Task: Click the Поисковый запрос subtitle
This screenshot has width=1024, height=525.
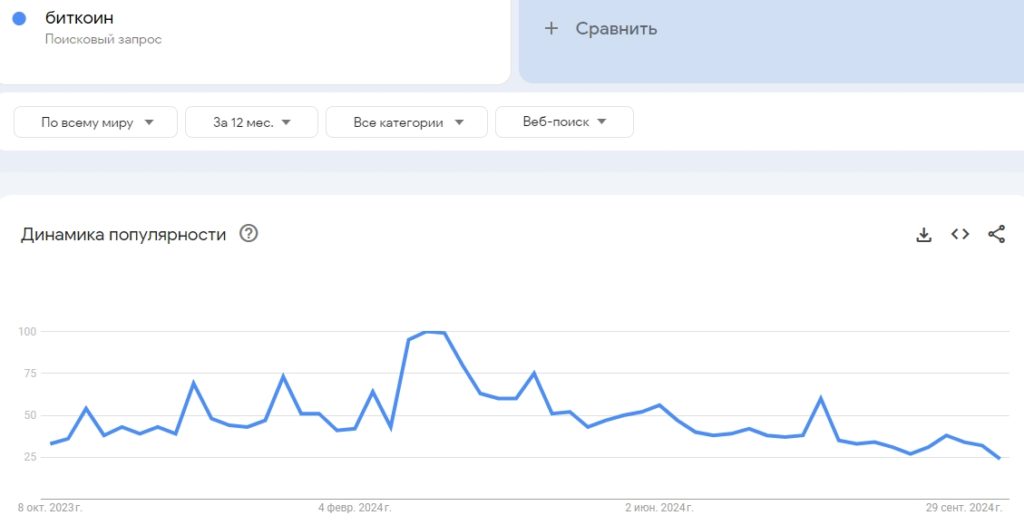Action: [x=103, y=39]
